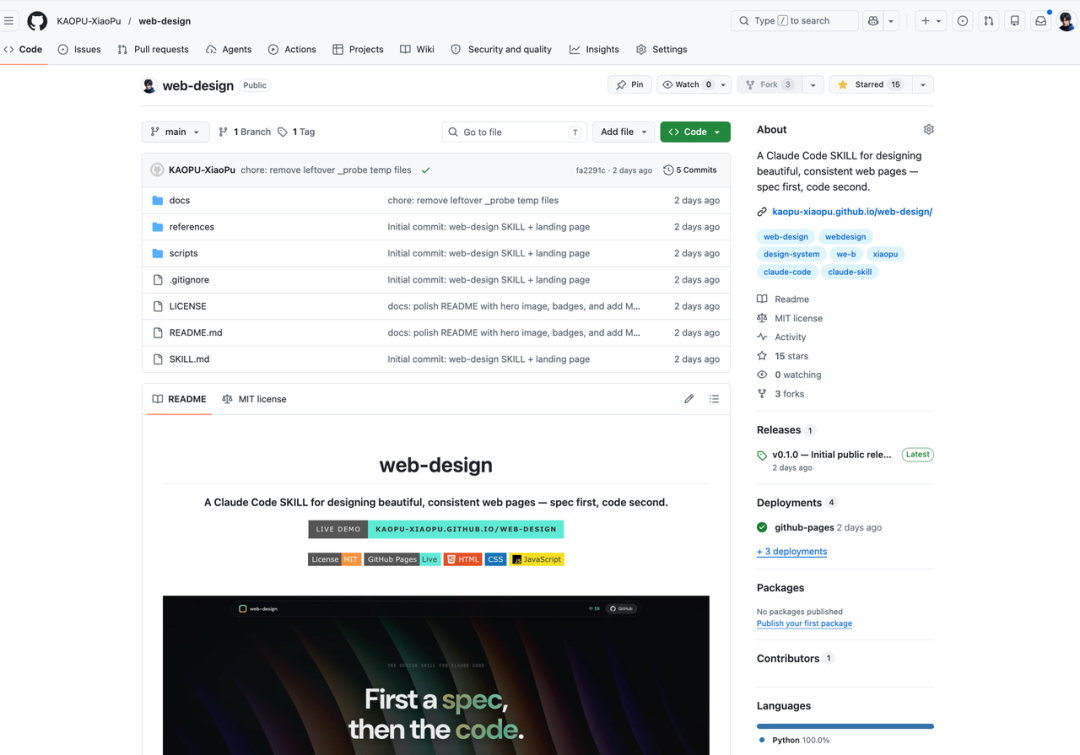The height and width of the screenshot is (755, 1080).
Task: Click the '+ 3 deployments' link
Action: (792, 551)
